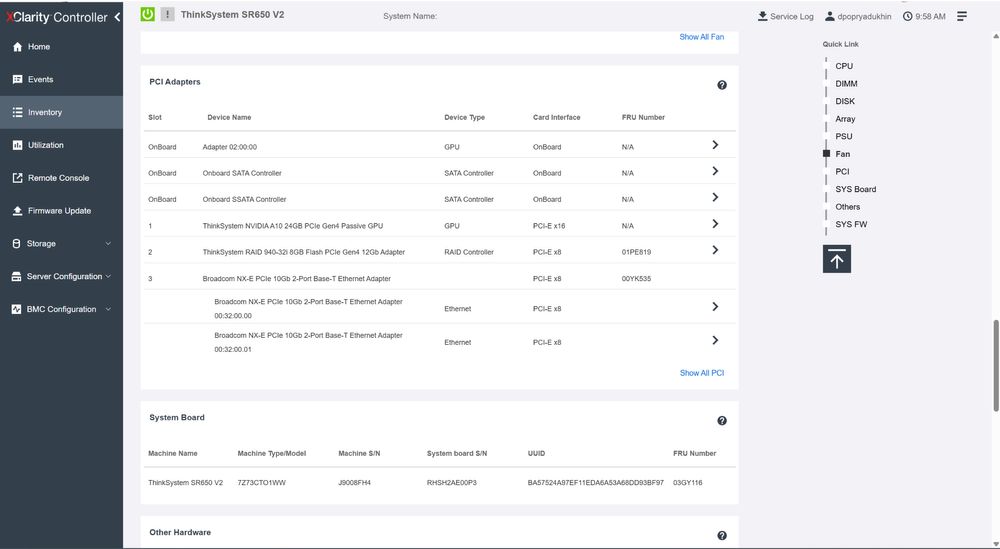The width and height of the screenshot is (1000, 549).
Task: Click system board serial RHSH2AE00P3
Action: coord(452,483)
